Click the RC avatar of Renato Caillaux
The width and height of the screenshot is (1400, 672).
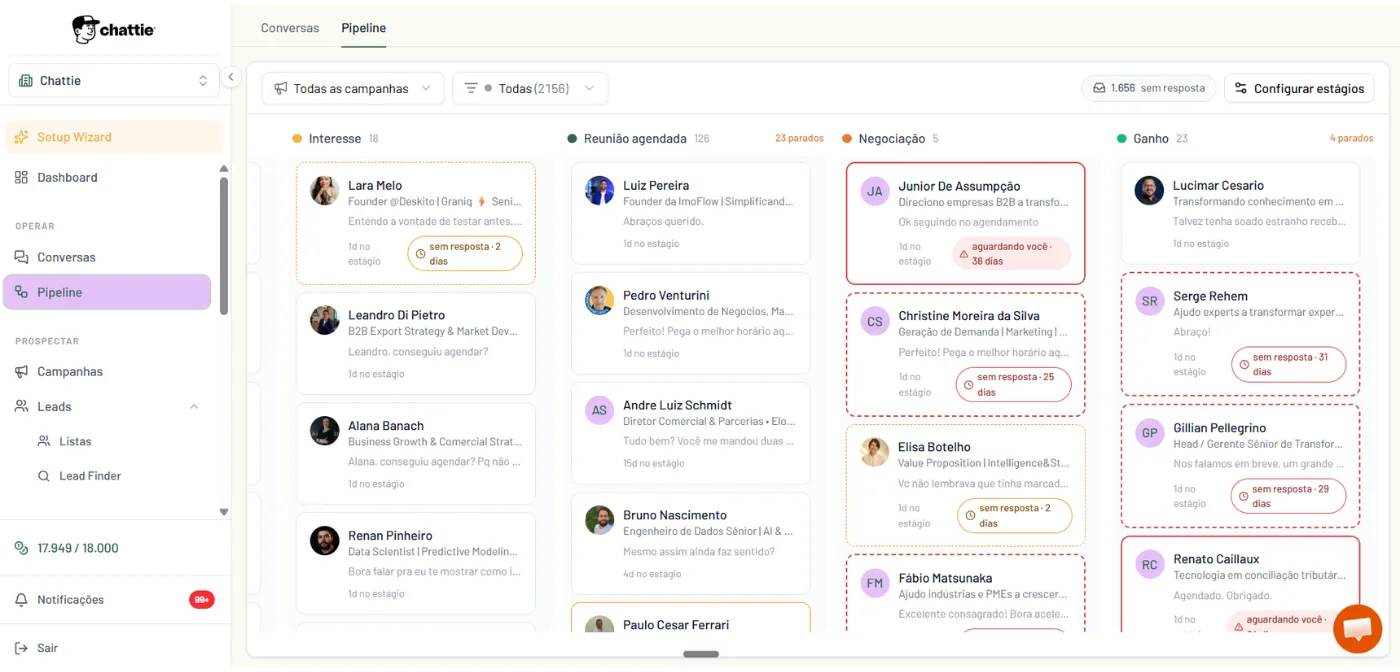coord(1150,564)
